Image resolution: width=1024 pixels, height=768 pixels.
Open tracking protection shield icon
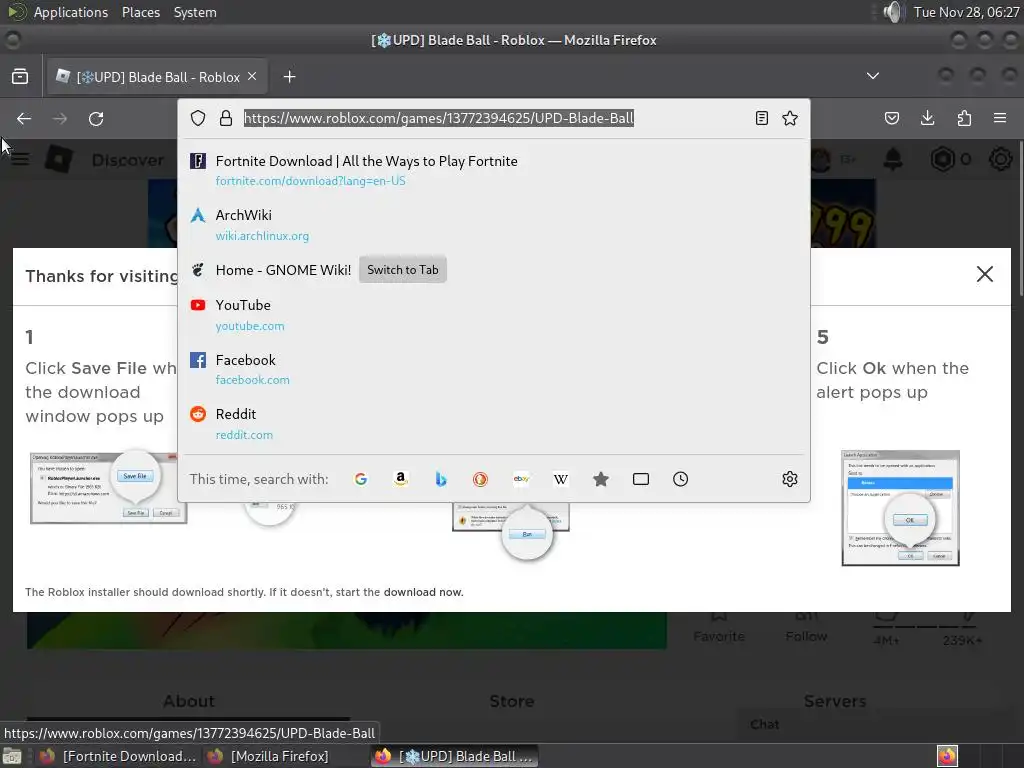pyautogui.click(x=198, y=118)
